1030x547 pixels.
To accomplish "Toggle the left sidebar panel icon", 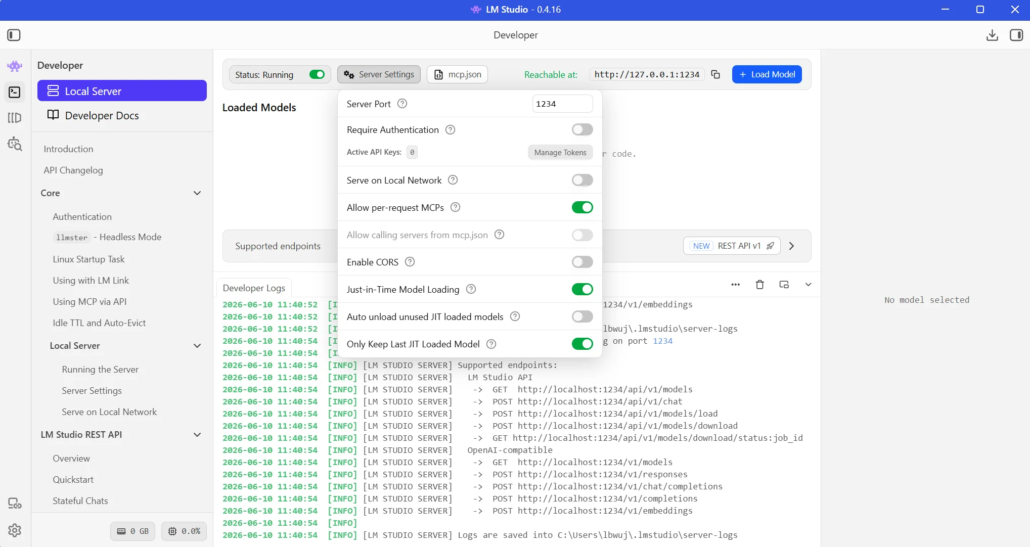I will 14,35.
